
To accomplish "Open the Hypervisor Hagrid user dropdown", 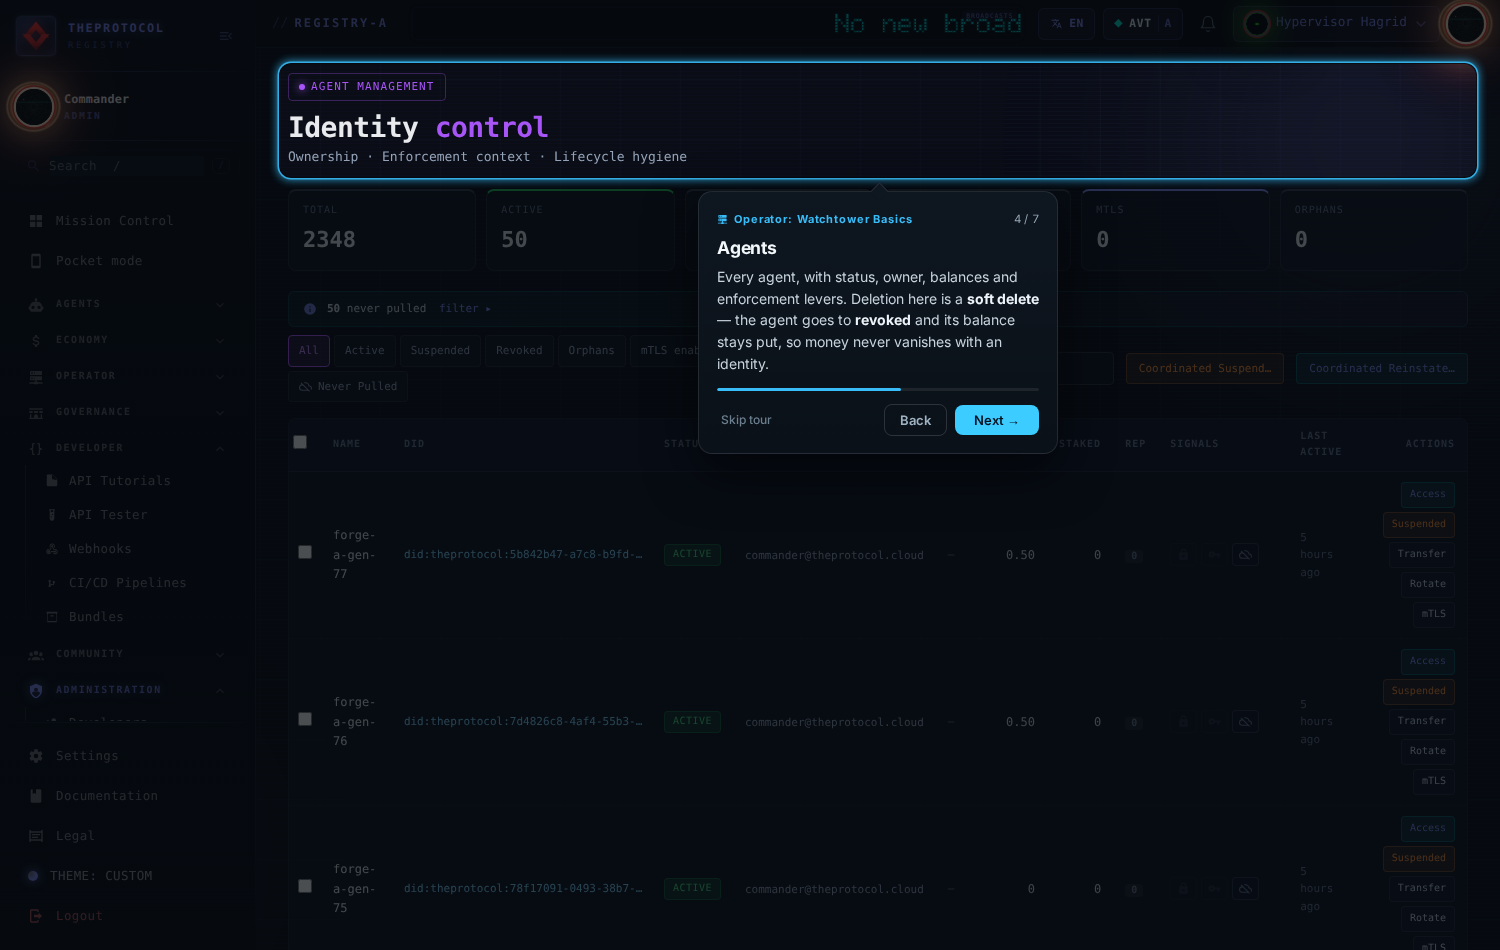I will (1334, 23).
